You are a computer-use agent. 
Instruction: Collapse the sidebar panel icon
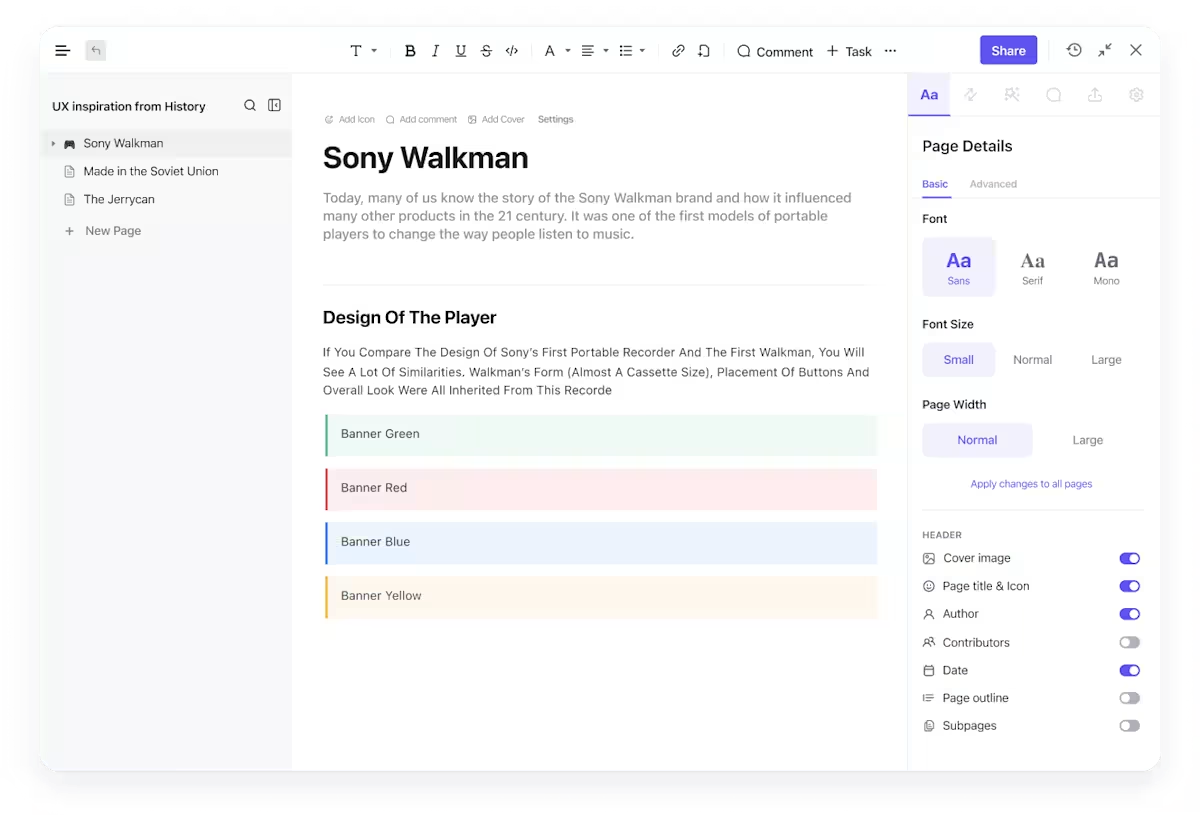(274, 105)
